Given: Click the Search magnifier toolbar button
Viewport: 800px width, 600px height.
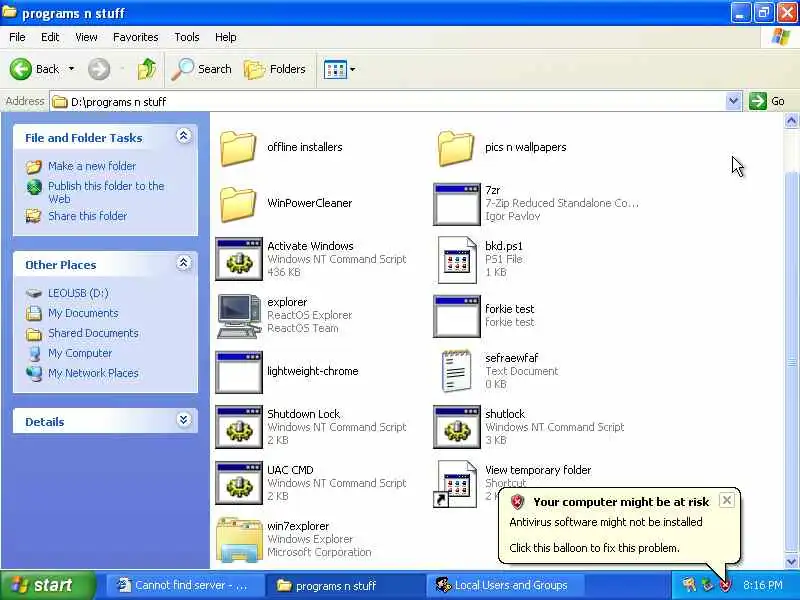Looking at the screenshot, I should pyautogui.click(x=202, y=69).
